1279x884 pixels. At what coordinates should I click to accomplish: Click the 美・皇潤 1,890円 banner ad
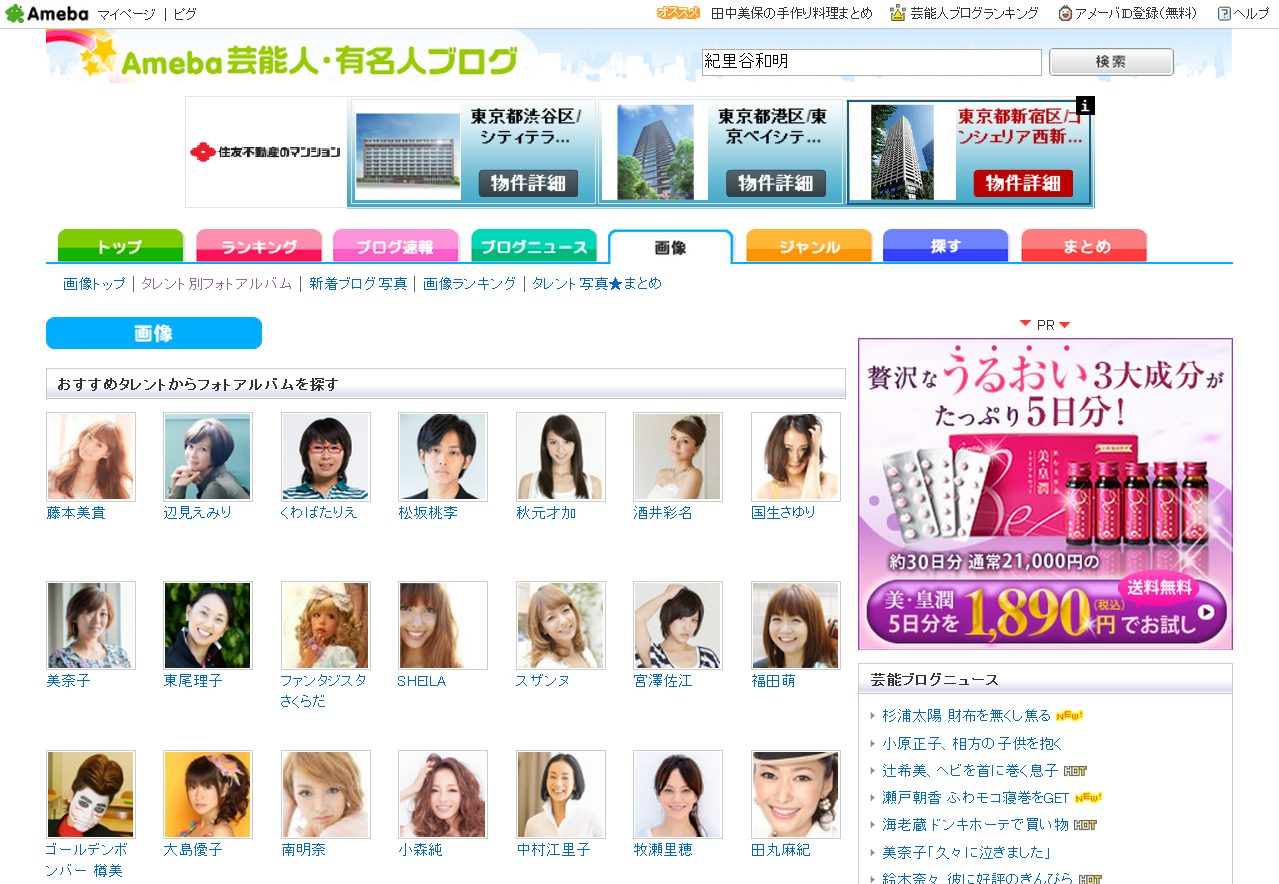pyautogui.click(x=1045, y=494)
